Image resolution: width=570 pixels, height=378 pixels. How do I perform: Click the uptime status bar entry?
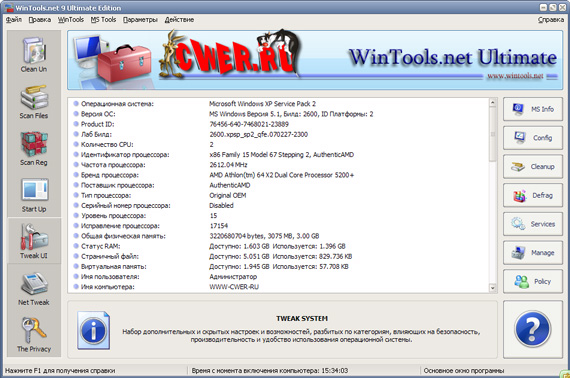pyautogui.click(x=270, y=371)
